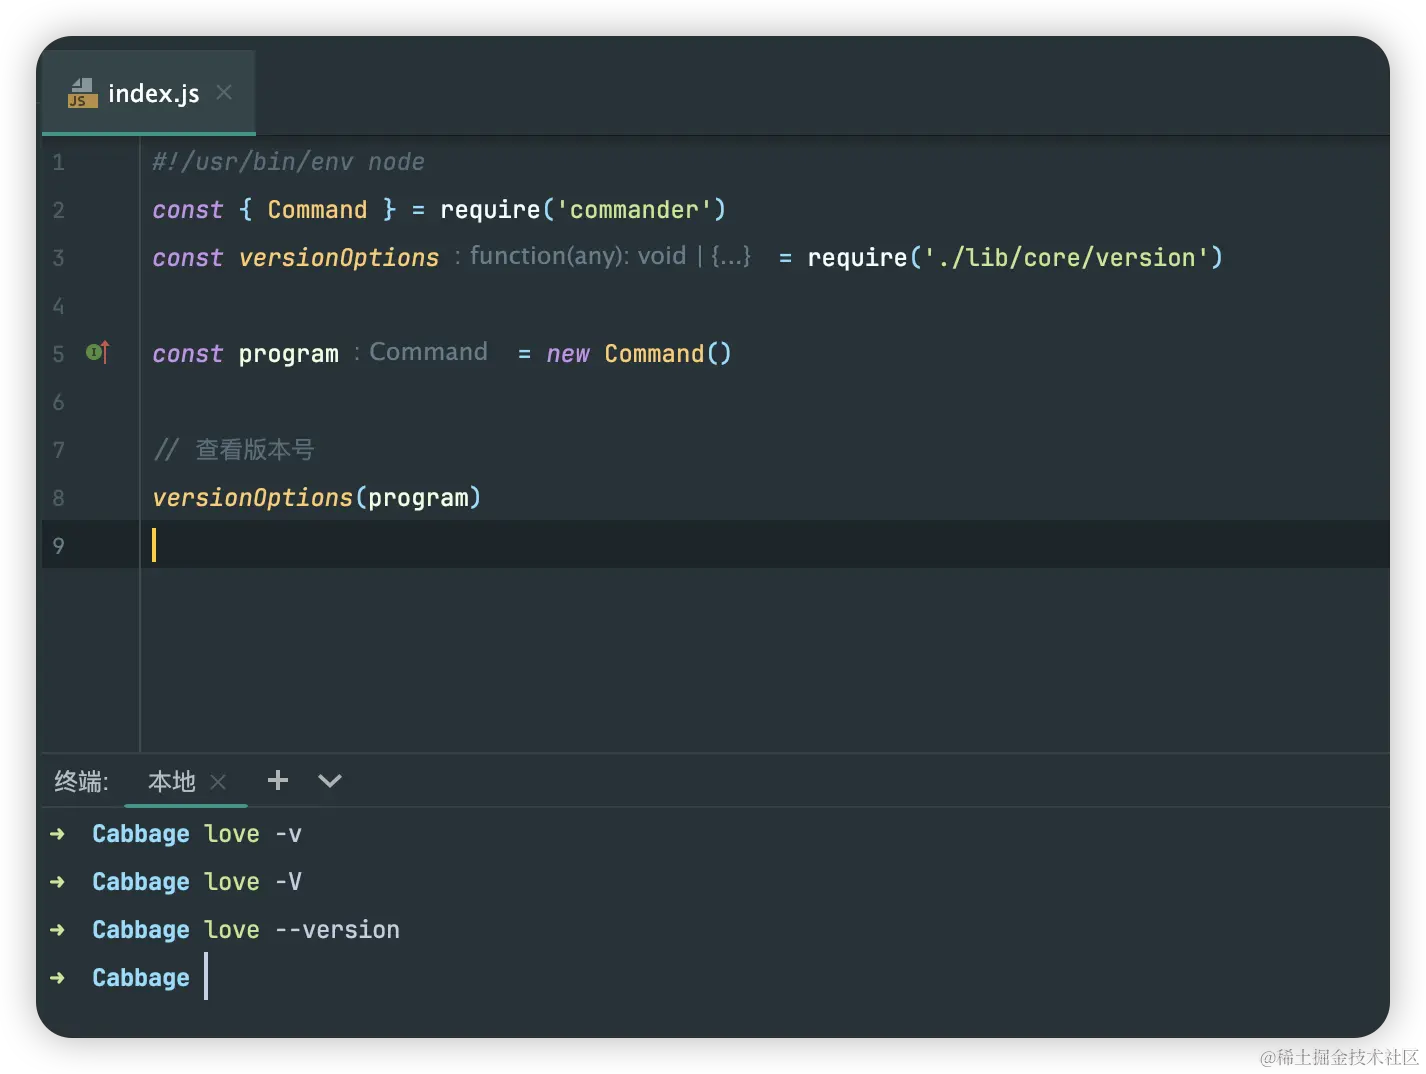Click line number 9 in the gutter

[58, 545]
